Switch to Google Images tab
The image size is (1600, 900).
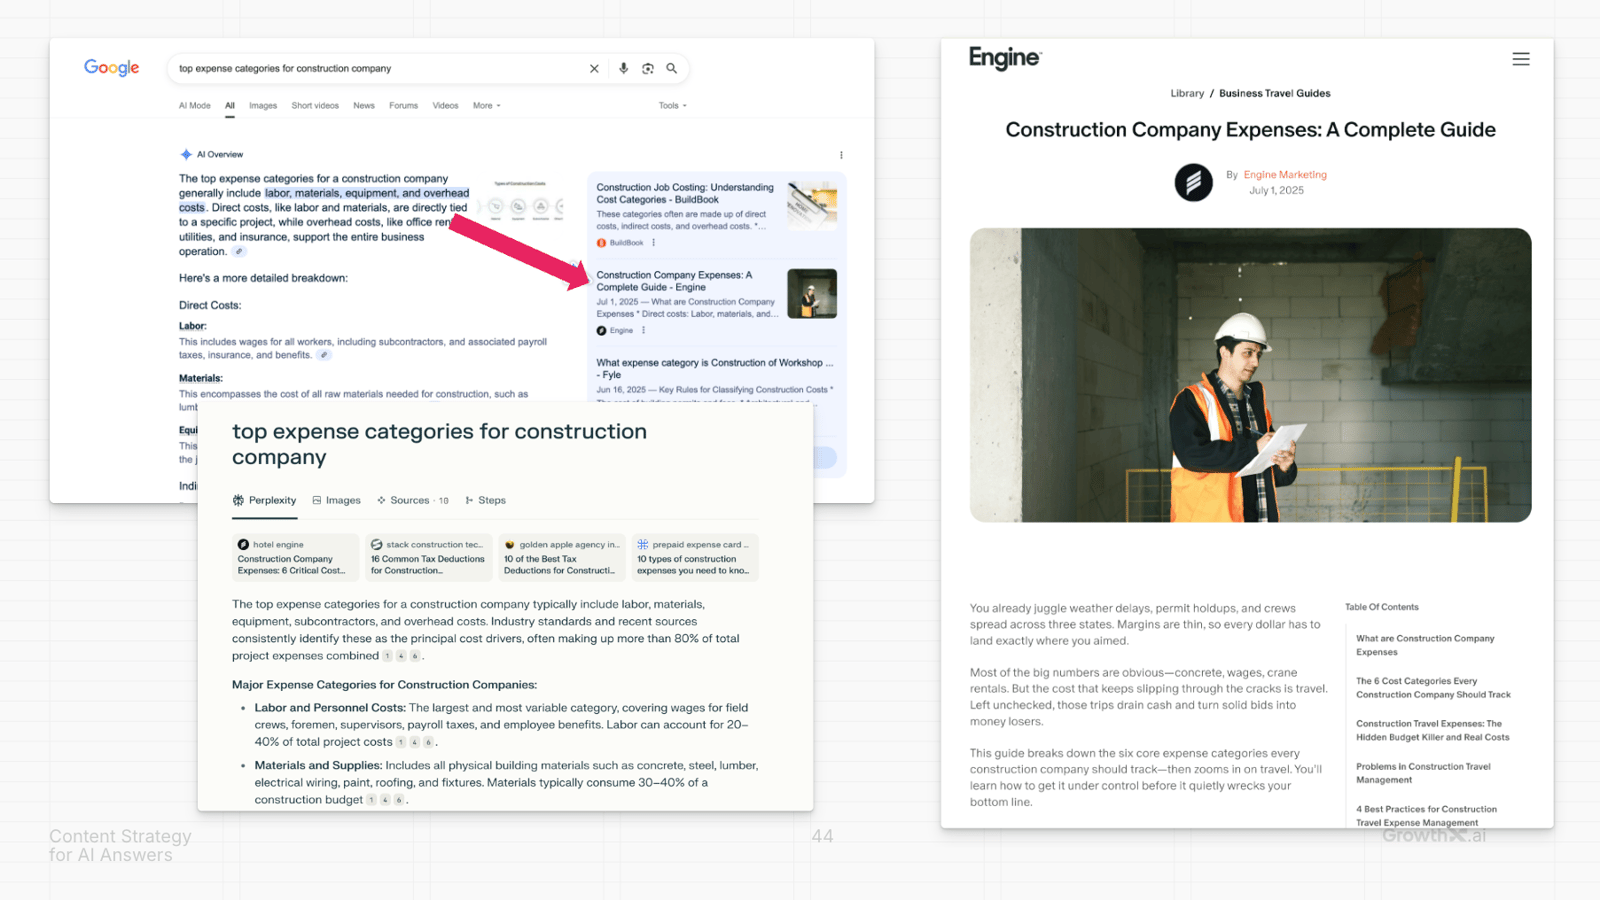[x=263, y=106]
